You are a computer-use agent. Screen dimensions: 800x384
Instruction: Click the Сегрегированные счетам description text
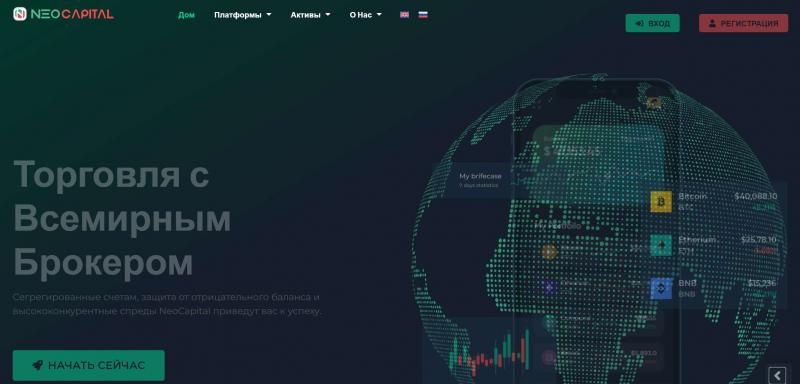167,304
